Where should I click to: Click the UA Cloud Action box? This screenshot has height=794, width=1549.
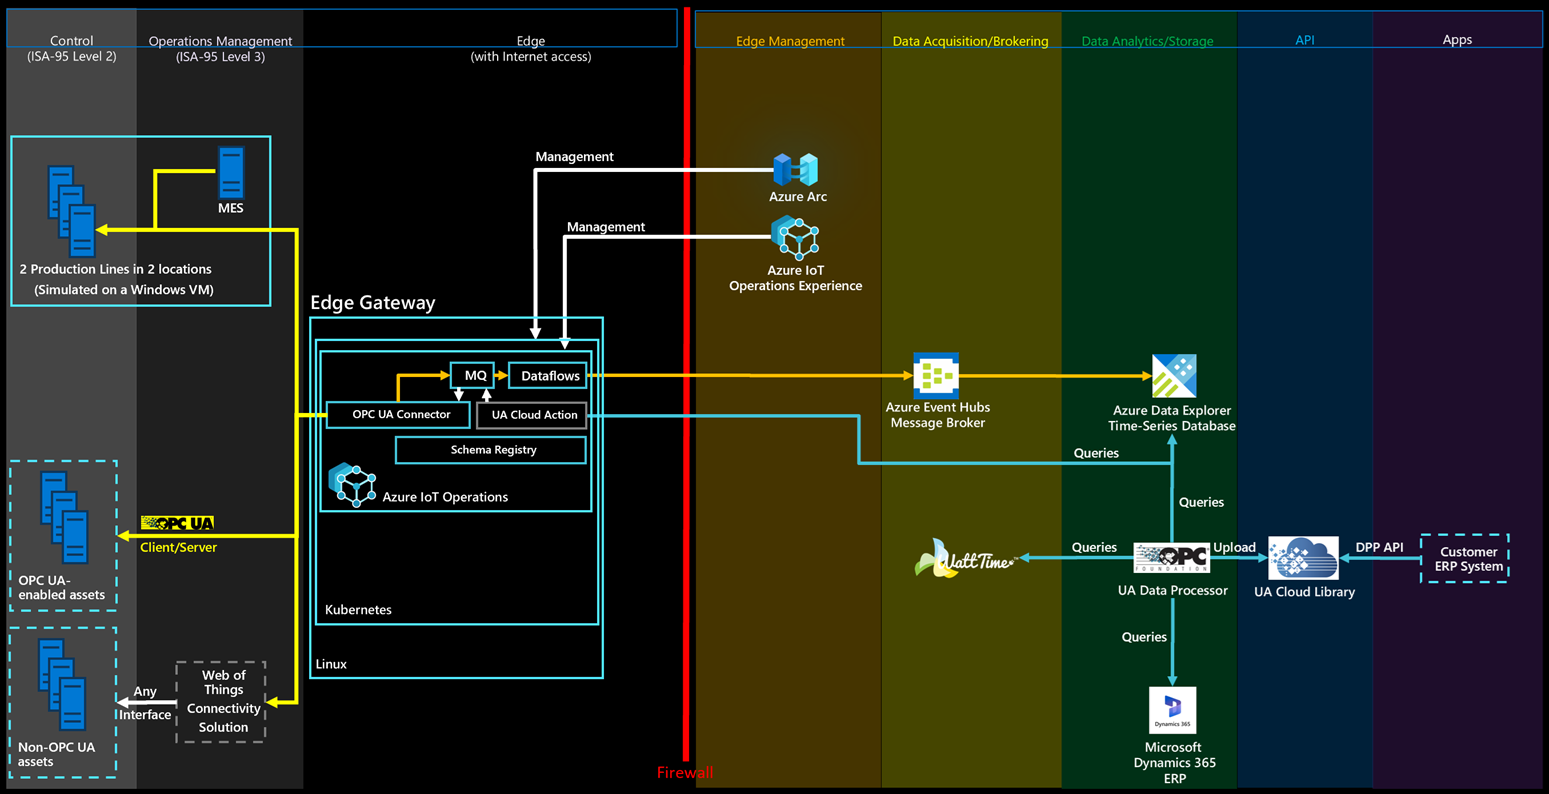(x=534, y=414)
